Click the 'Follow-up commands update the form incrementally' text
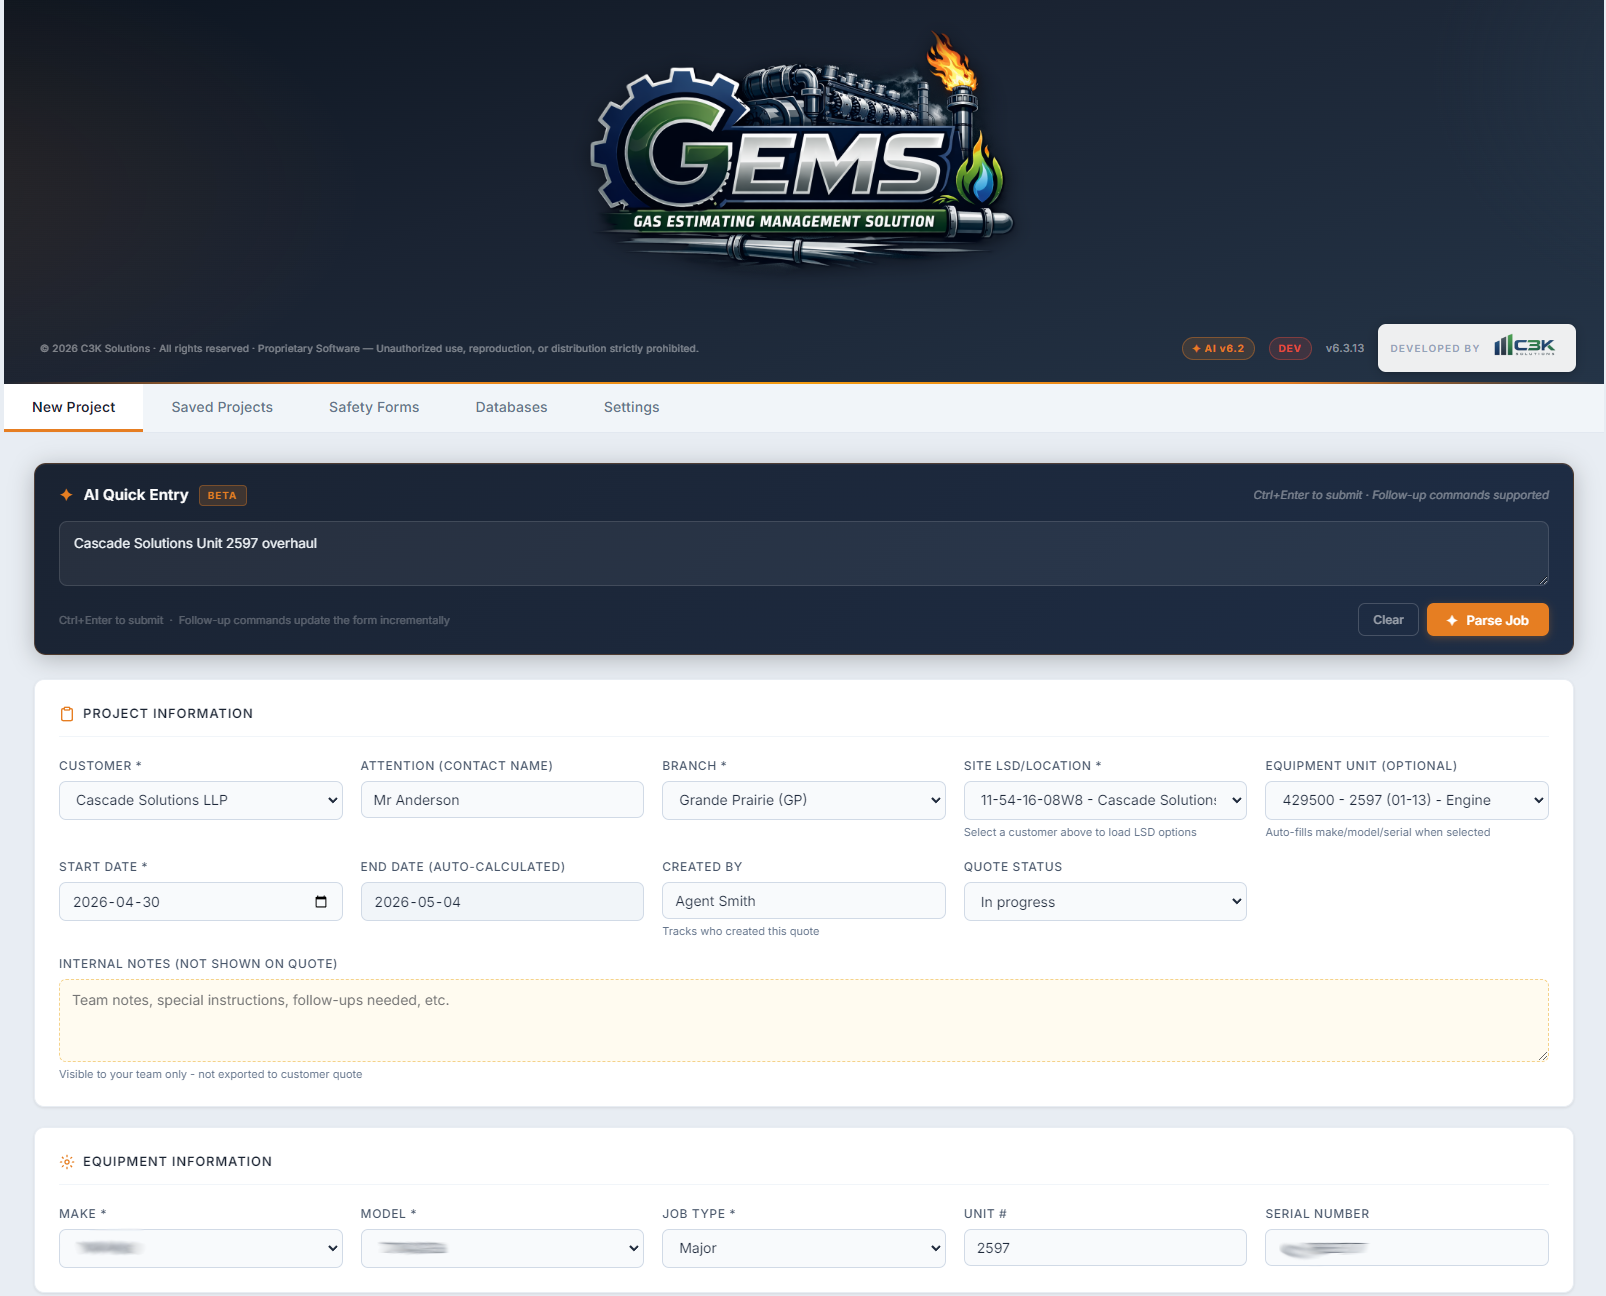Screen dimensions: 1606x1296 click(314, 620)
